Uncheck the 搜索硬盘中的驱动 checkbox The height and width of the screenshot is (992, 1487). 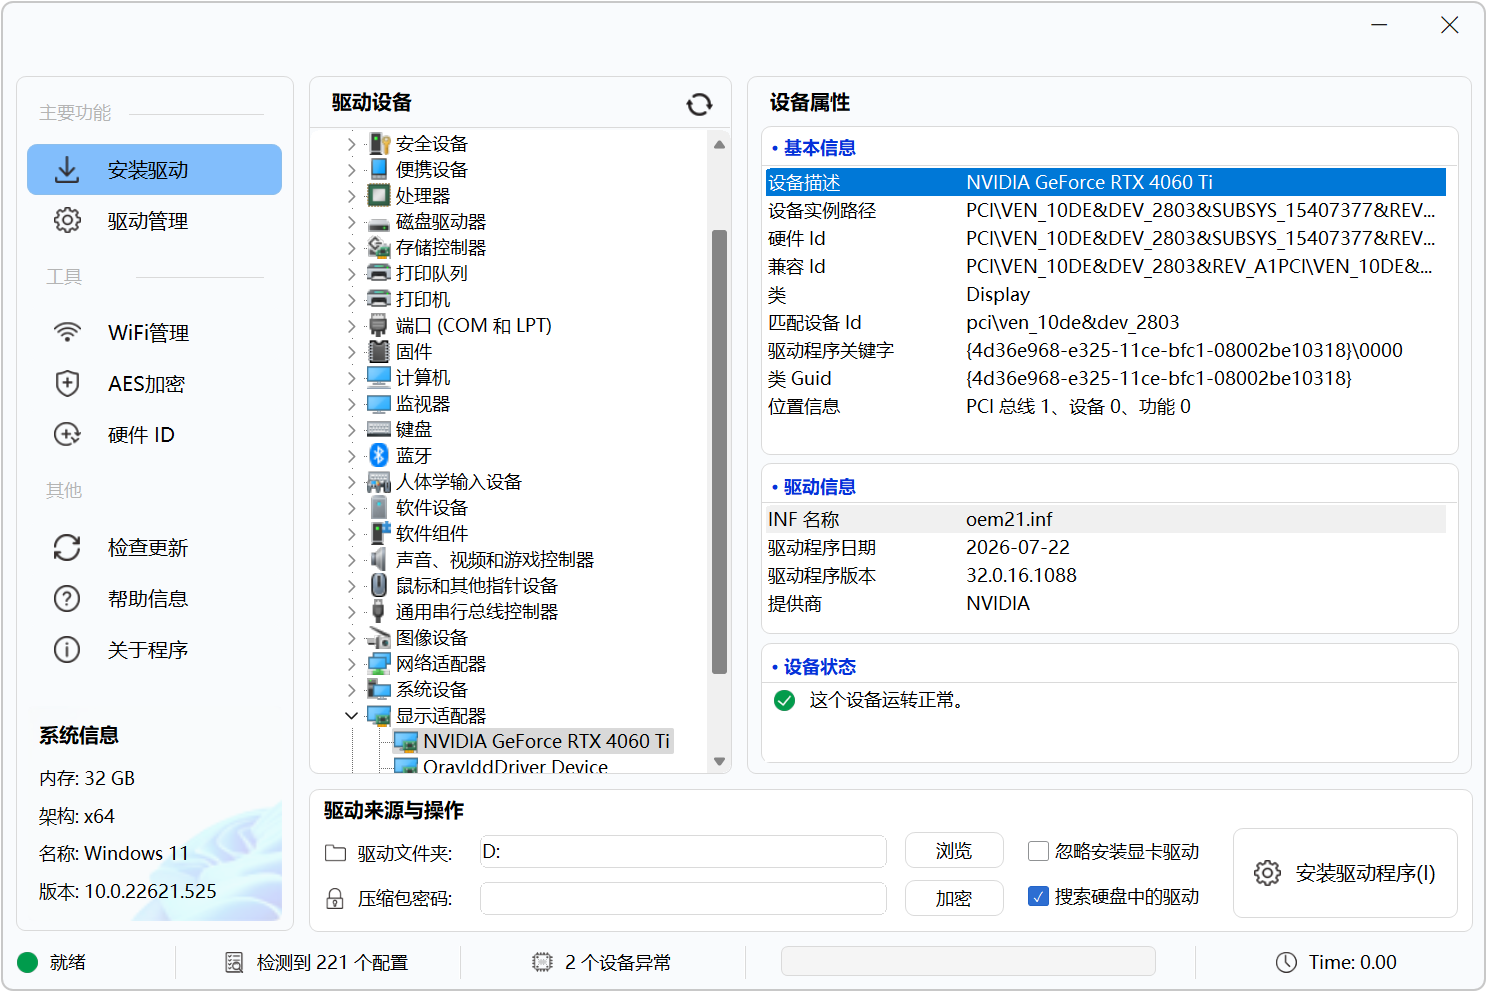1039,896
